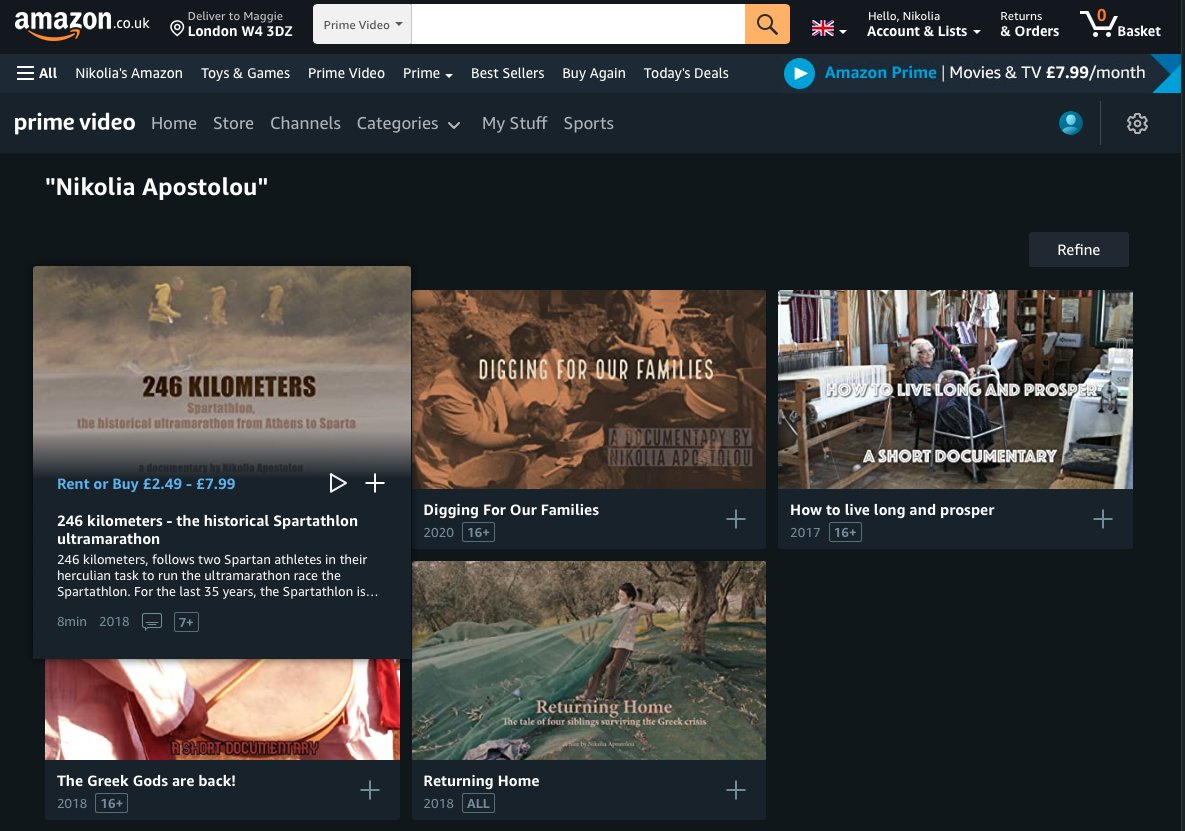Click the Refine button
This screenshot has width=1185, height=831.
pos(1078,250)
